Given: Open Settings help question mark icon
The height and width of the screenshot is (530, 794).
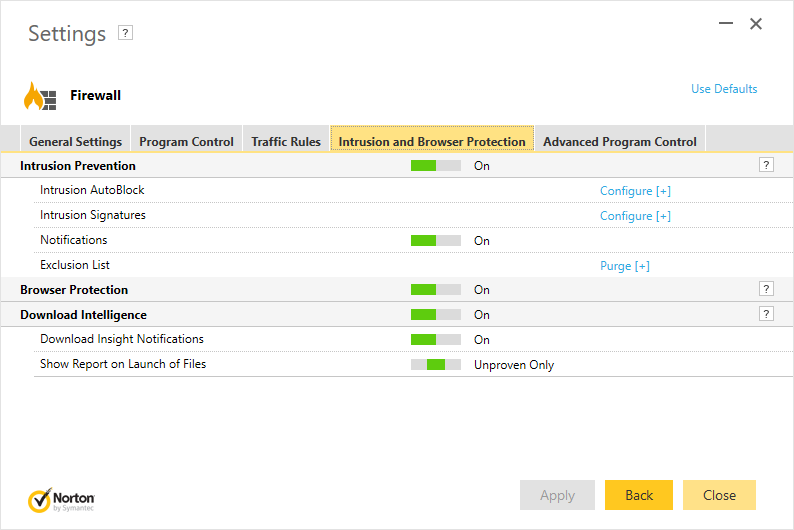Looking at the screenshot, I should [125, 33].
